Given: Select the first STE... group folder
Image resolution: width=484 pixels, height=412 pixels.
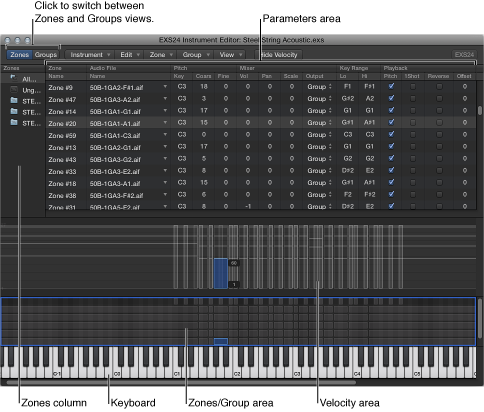Looking at the screenshot, I should tap(14, 100).
